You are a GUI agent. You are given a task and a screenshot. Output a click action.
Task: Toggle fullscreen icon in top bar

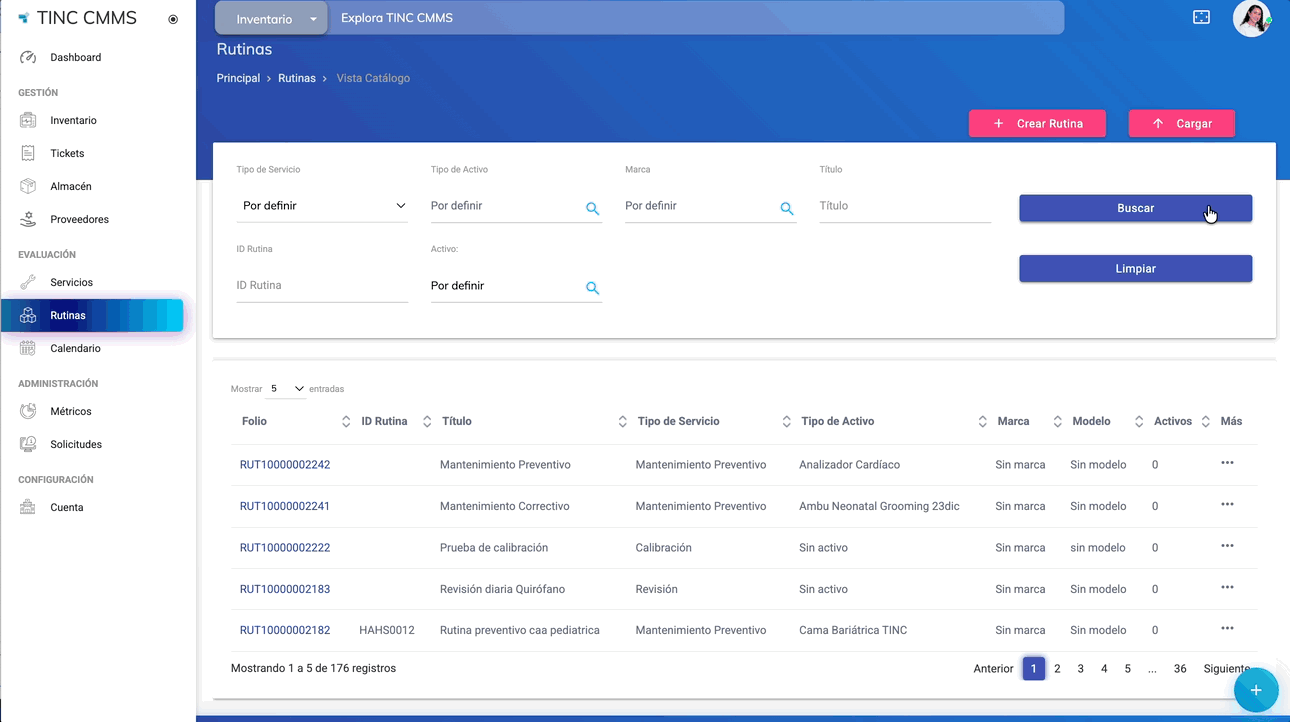pyautogui.click(x=1202, y=18)
